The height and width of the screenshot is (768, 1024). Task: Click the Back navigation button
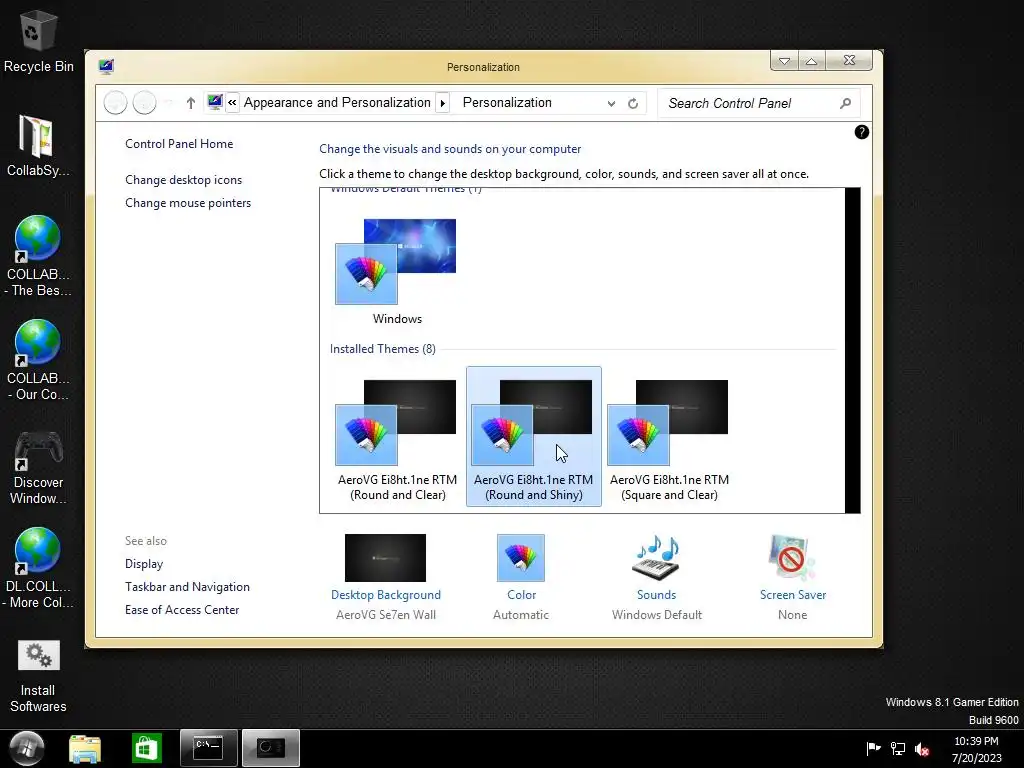(116, 103)
